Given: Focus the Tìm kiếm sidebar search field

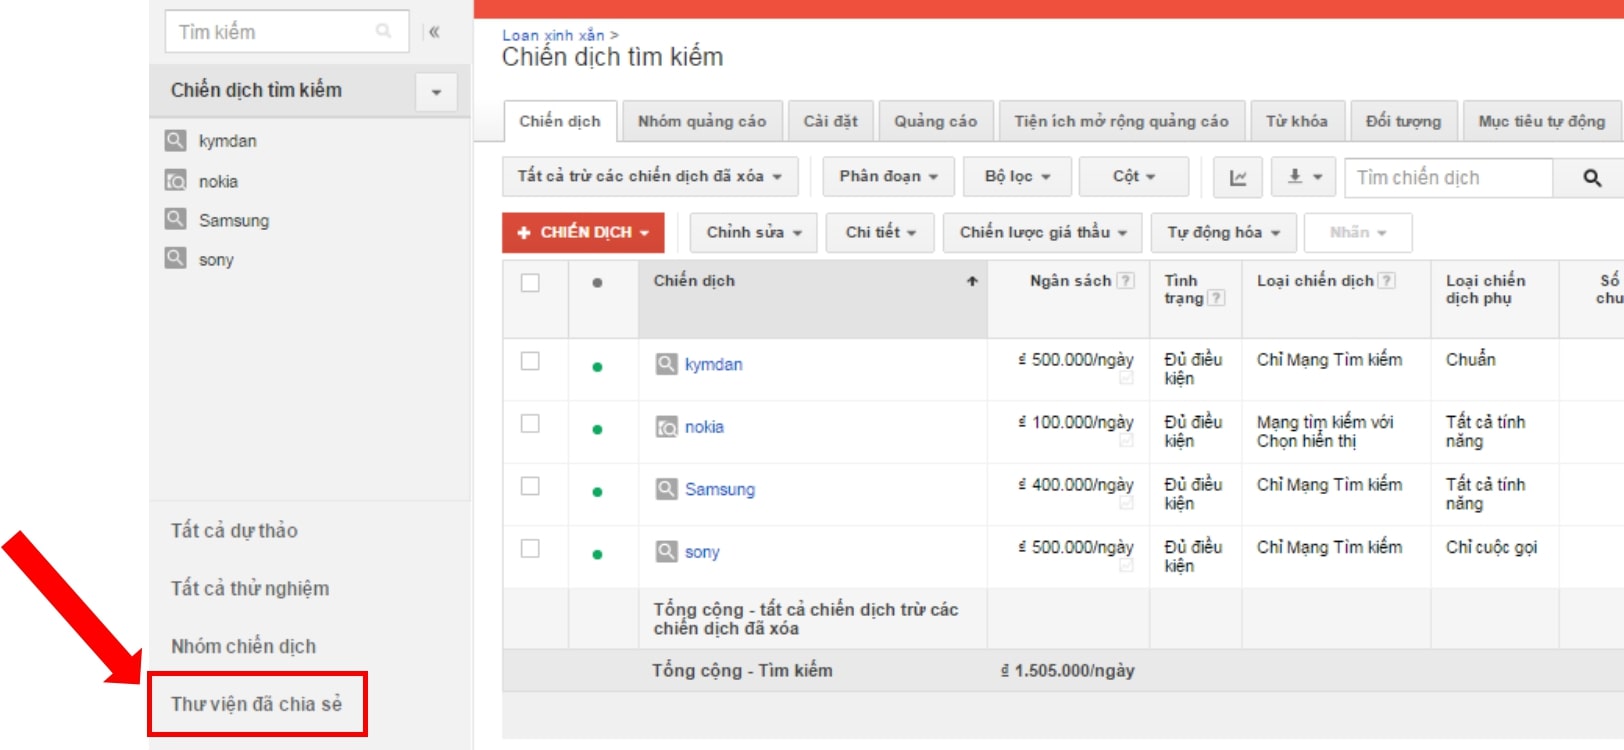Looking at the screenshot, I should (x=287, y=32).
